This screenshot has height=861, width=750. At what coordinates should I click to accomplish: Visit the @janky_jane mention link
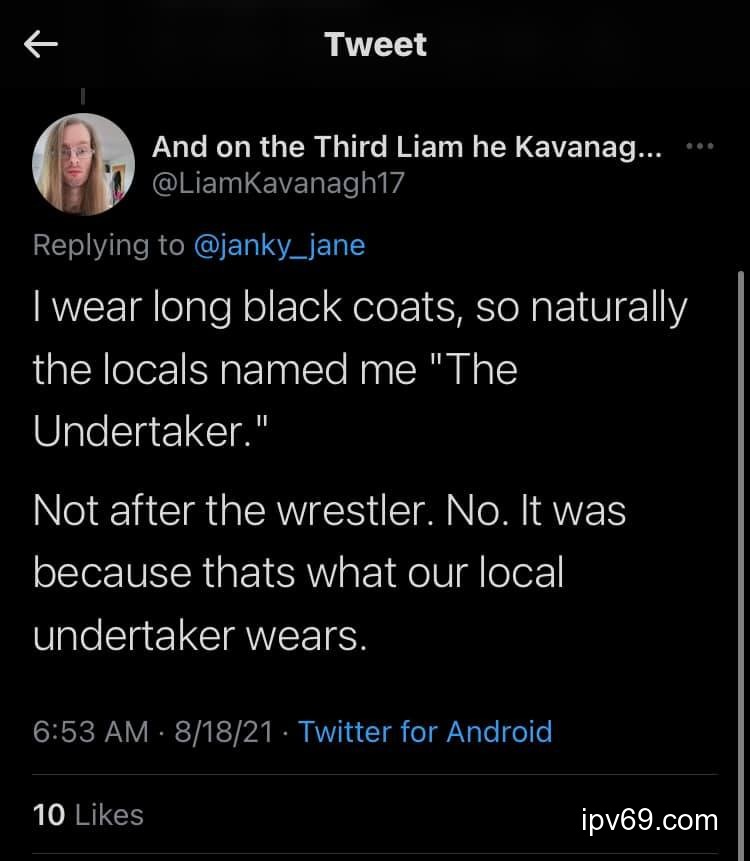pyautogui.click(x=279, y=245)
